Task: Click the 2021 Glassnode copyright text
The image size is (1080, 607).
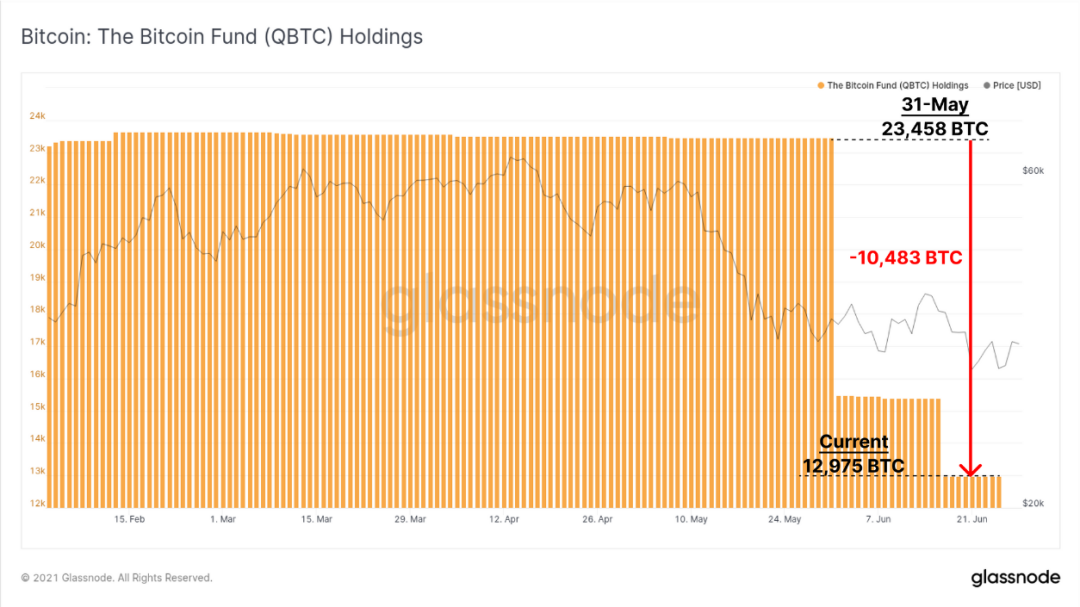Action: click(116, 577)
